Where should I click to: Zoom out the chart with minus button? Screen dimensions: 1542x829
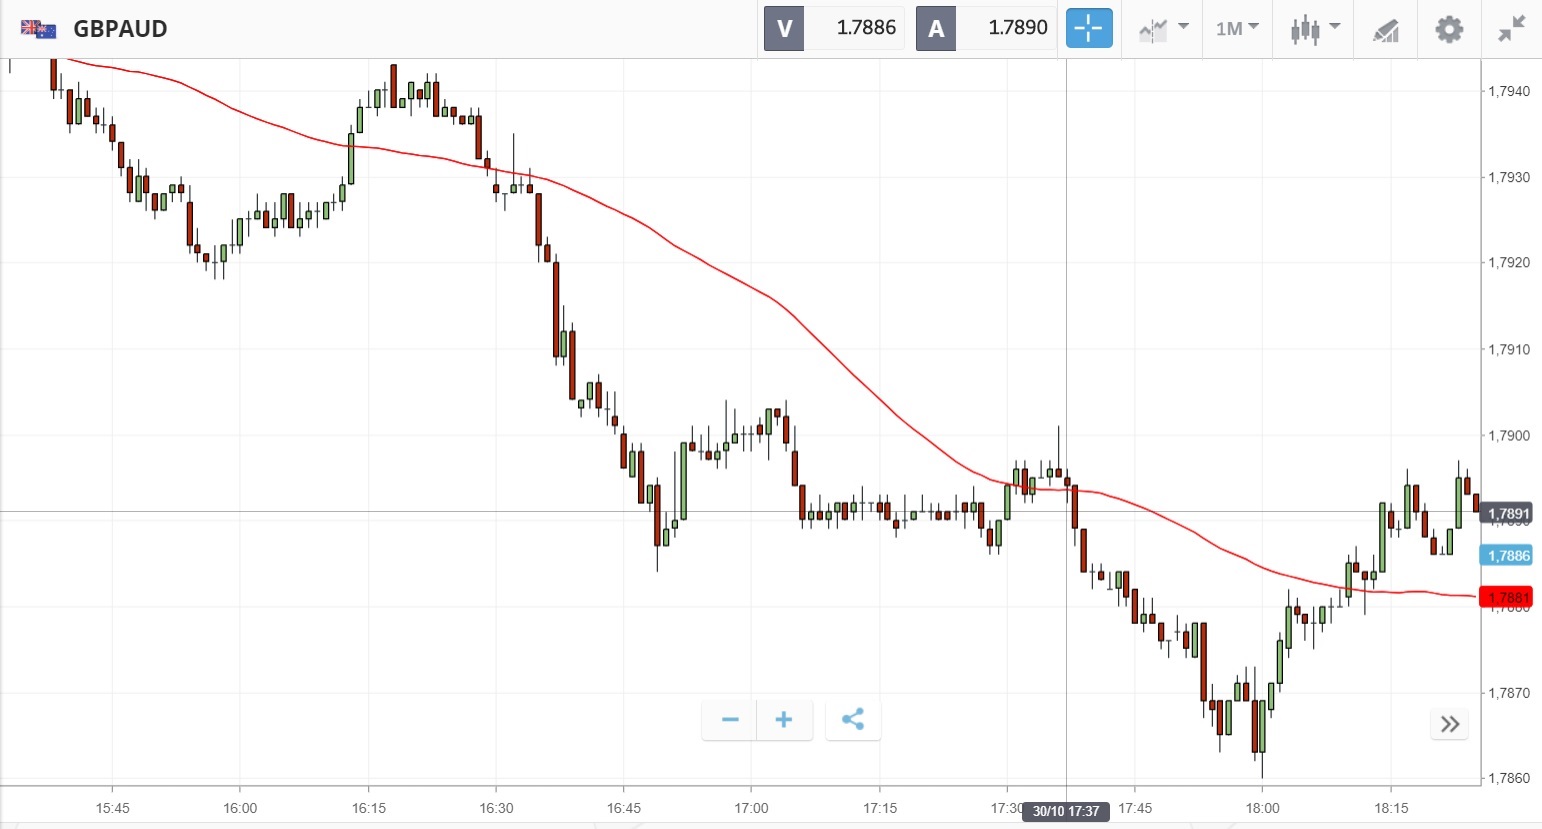click(730, 720)
